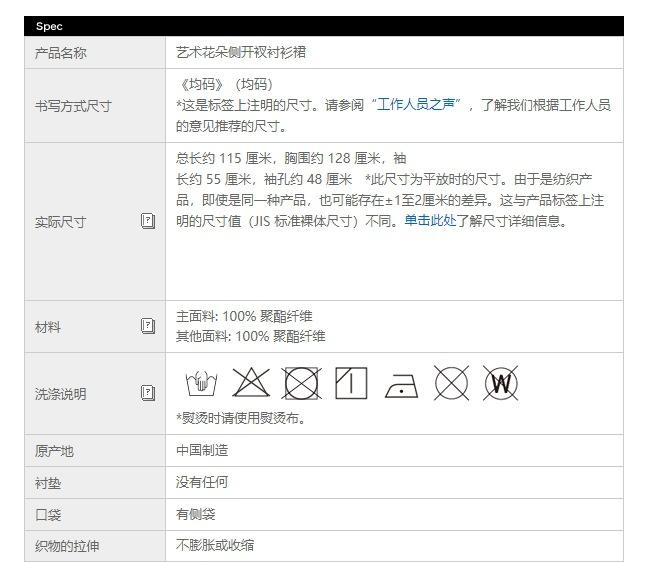Select the product name 艺术花朵侧开衩衬衫裙
The width and height of the screenshot is (648, 562).
pyautogui.click(x=240, y=52)
